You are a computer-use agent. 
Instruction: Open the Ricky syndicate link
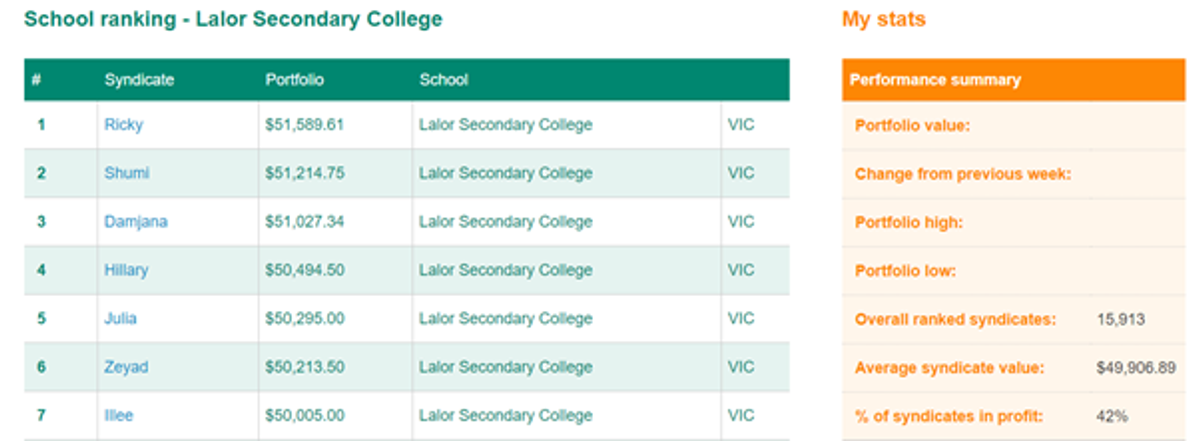(124, 125)
